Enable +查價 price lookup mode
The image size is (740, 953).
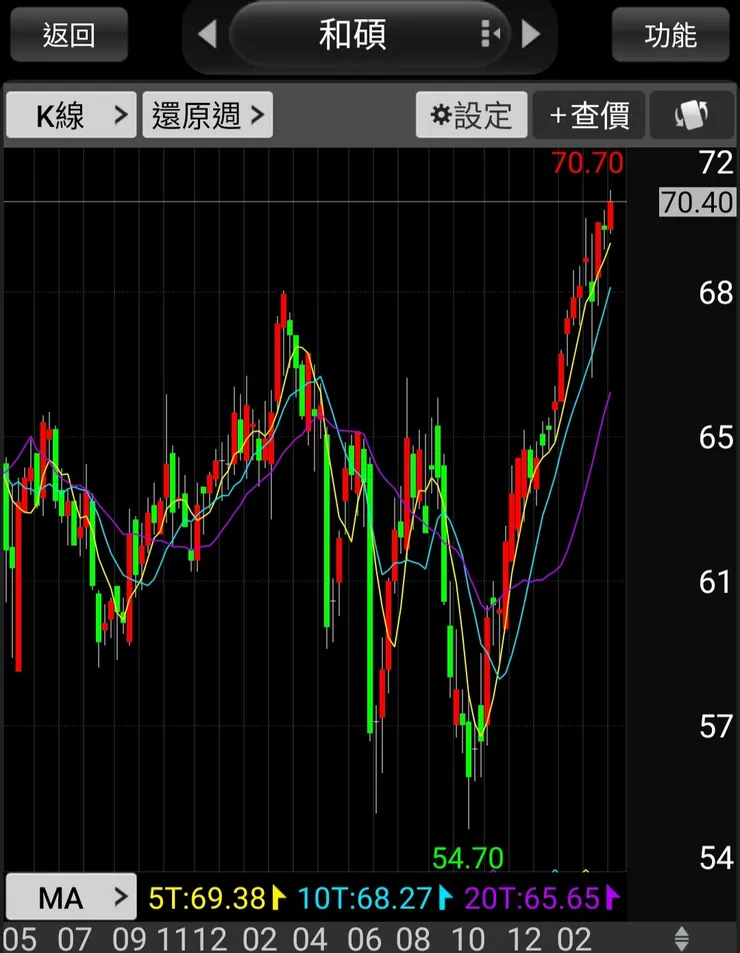pos(589,115)
